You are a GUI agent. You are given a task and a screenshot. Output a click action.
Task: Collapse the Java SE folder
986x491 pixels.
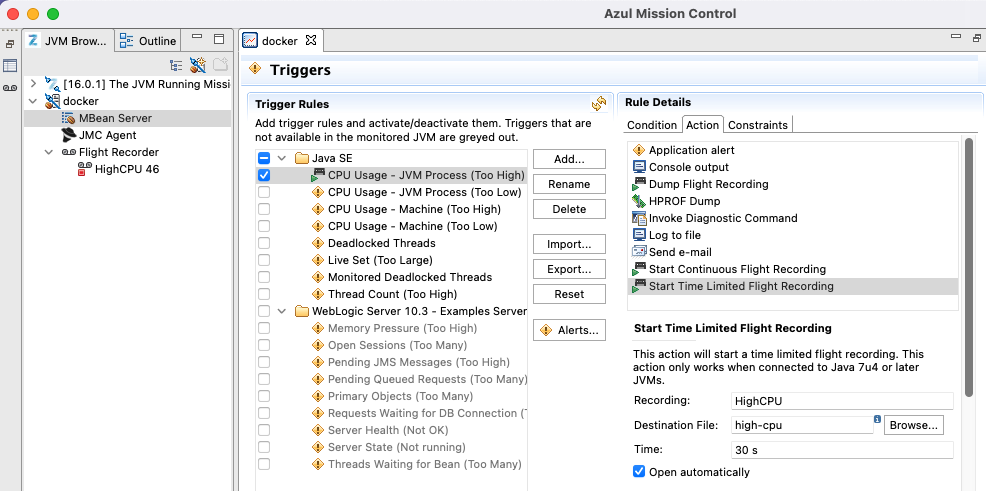click(282, 158)
